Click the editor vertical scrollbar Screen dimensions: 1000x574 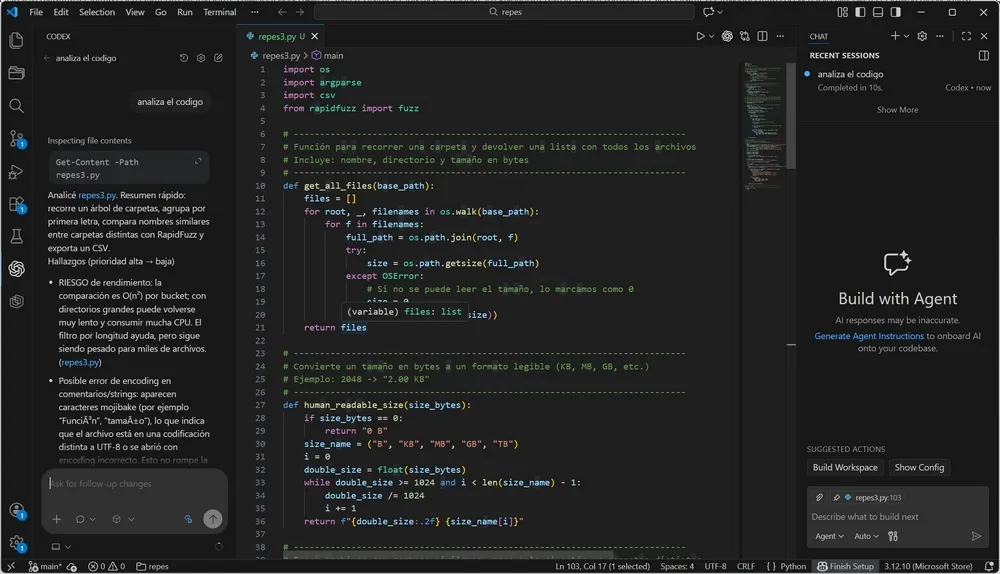tap(791, 115)
